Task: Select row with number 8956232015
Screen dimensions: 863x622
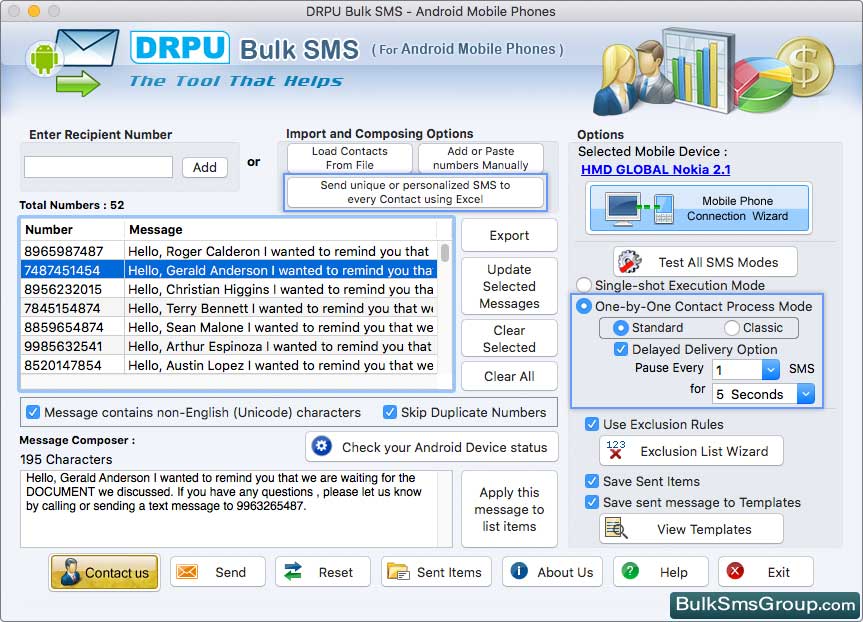Action: [x=230, y=289]
